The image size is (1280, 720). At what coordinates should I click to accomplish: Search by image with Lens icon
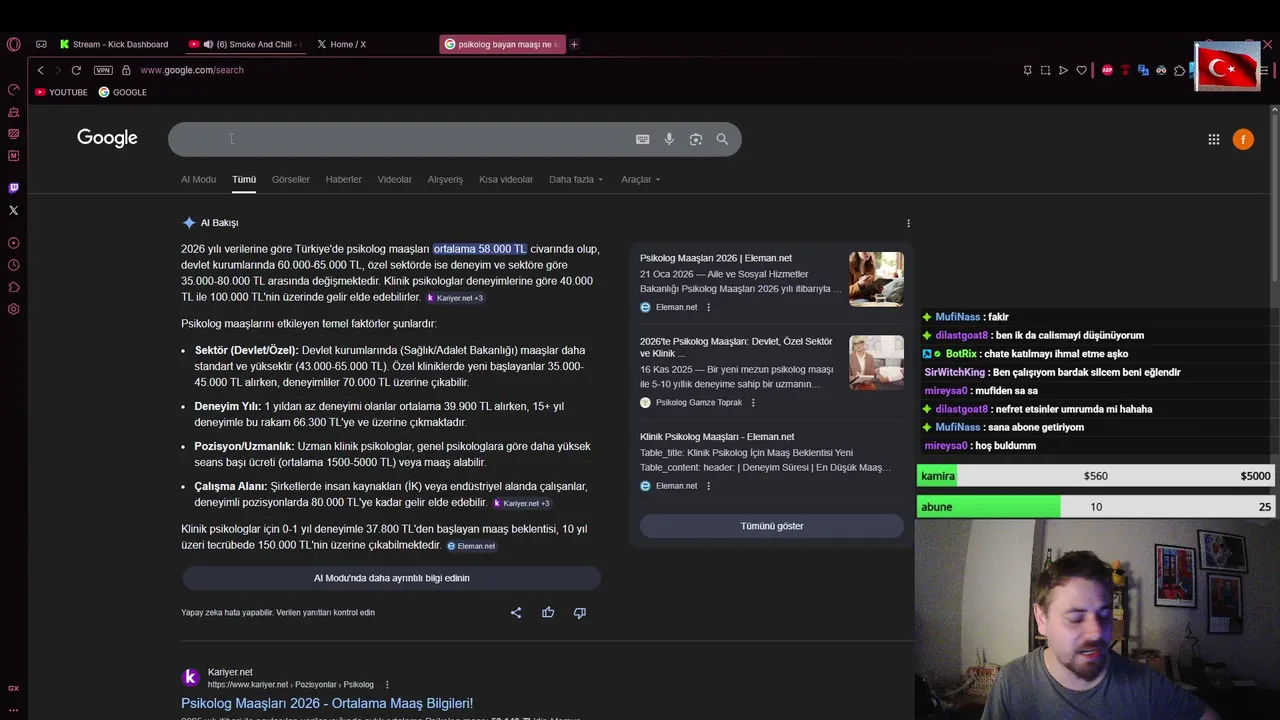(696, 139)
